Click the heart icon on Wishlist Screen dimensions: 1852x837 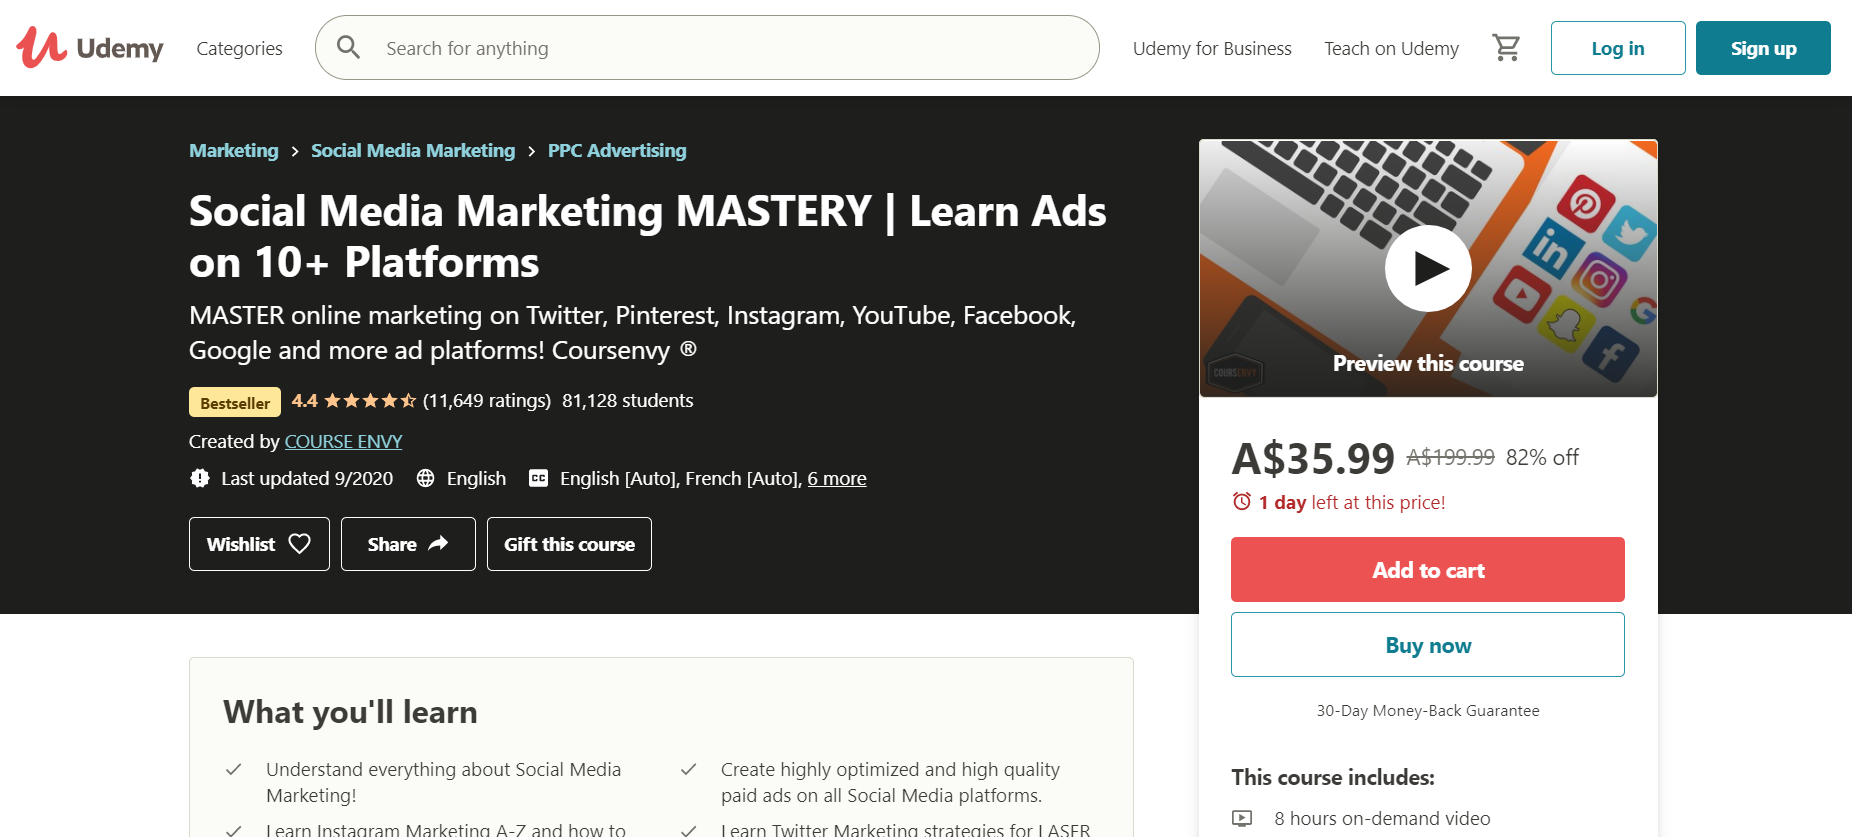point(299,544)
